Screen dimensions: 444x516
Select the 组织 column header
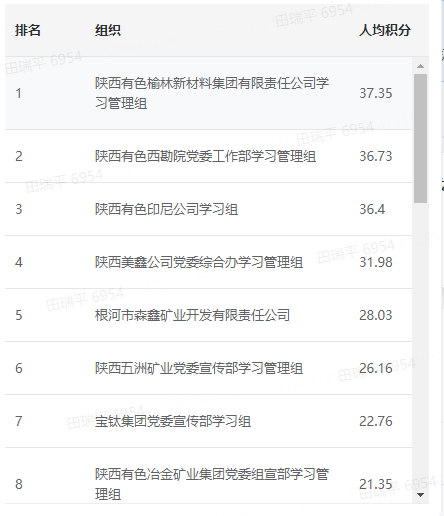pyautogui.click(x=108, y=30)
